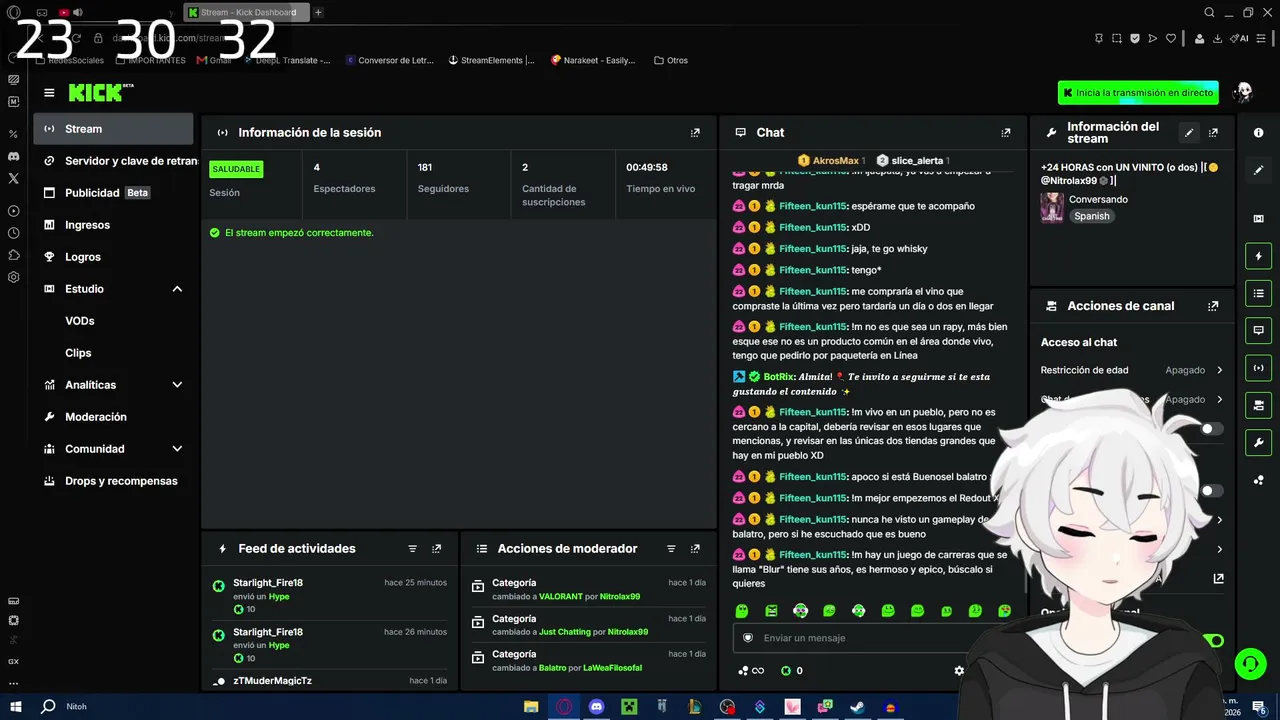The image size is (1280, 720).
Task: Pop out the Feed de actividades panel
Action: [436, 549]
